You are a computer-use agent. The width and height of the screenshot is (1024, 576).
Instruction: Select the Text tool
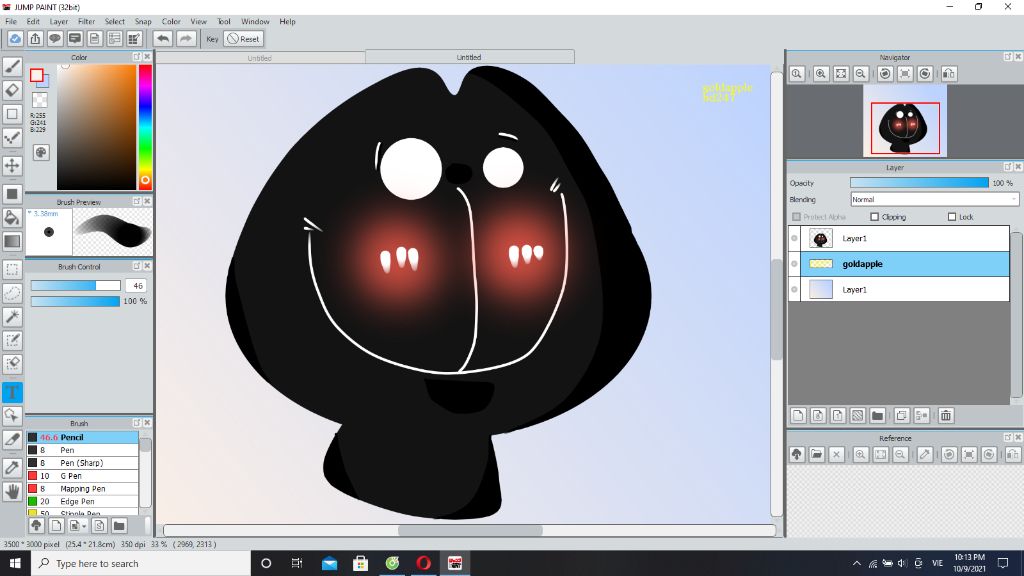point(12,392)
